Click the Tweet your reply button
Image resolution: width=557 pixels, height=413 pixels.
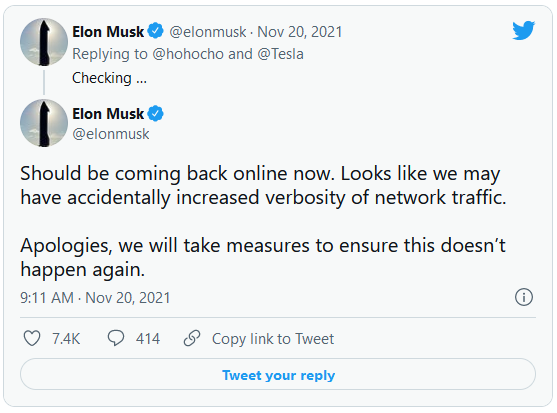[x=278, y=374]
